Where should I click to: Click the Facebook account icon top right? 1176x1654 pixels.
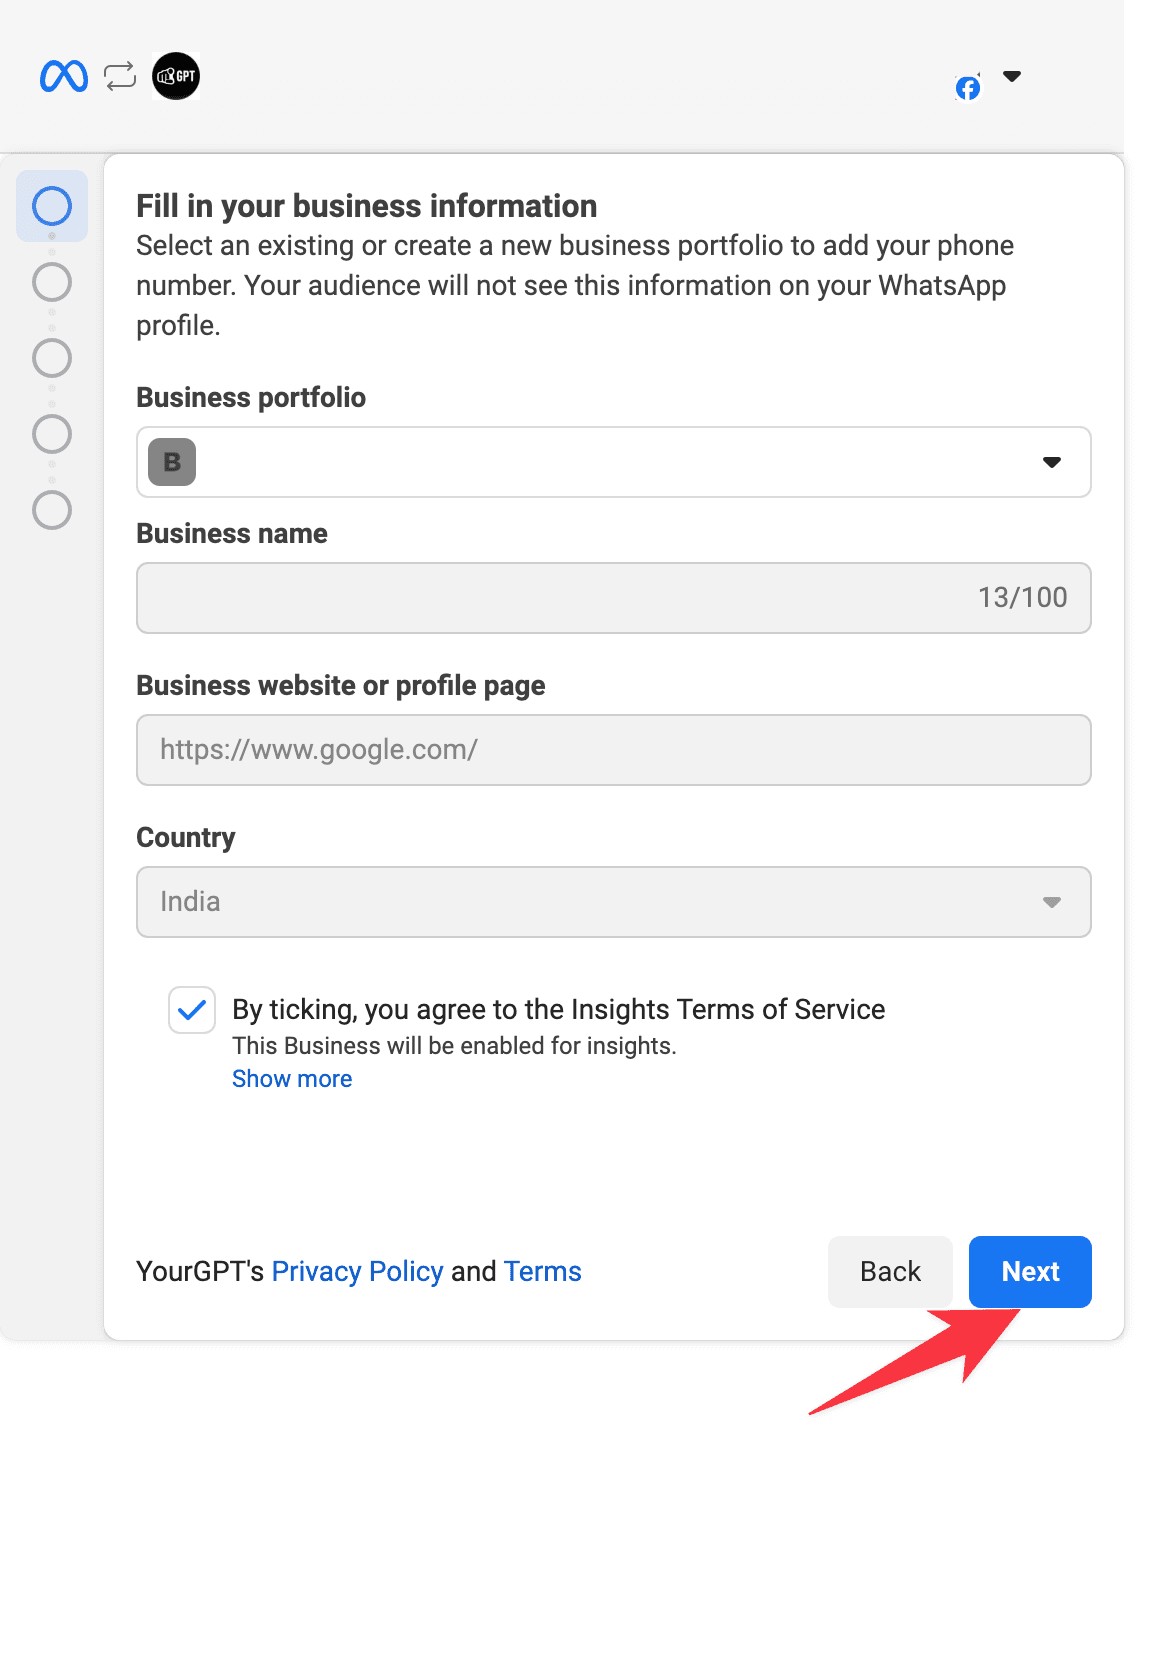point(967,88)
